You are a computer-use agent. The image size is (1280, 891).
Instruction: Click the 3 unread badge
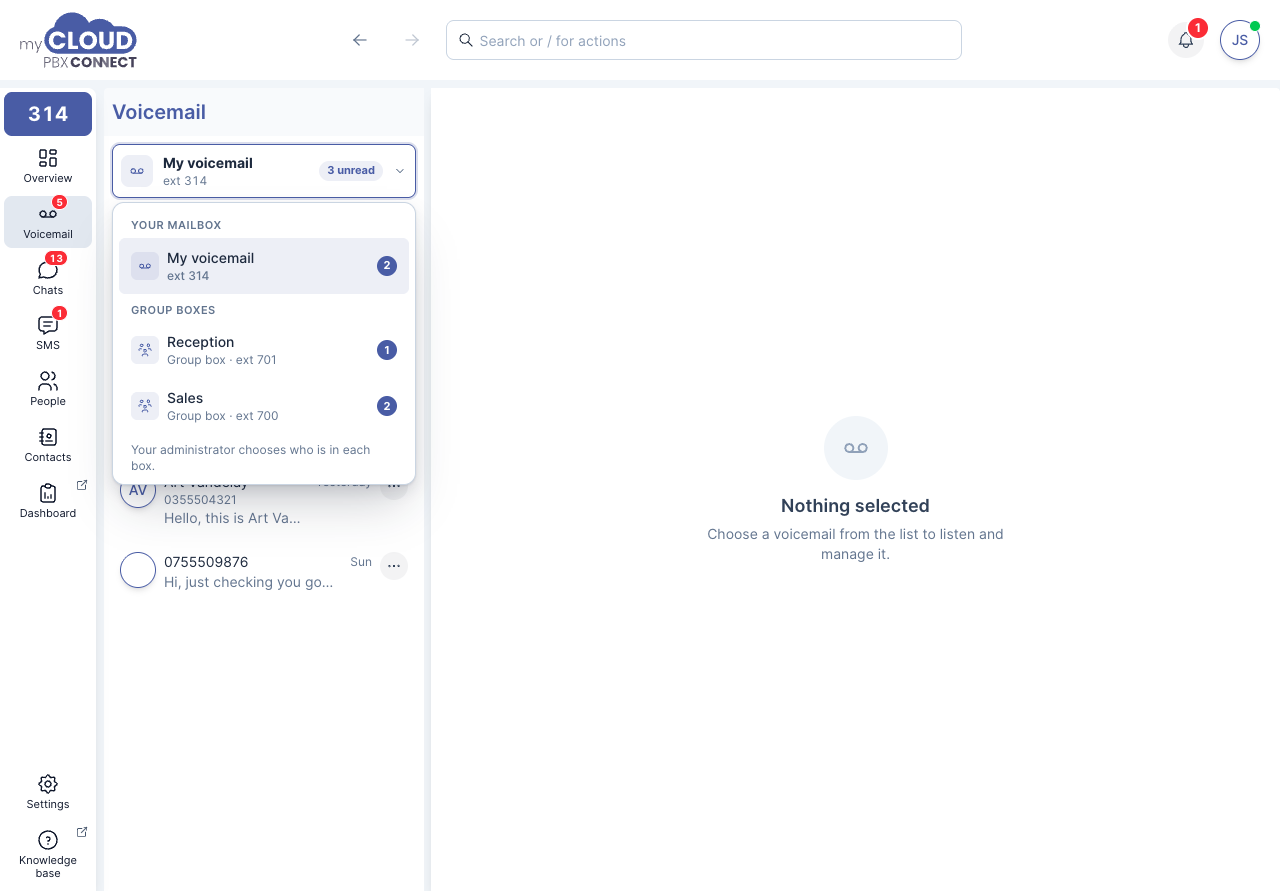351,171
